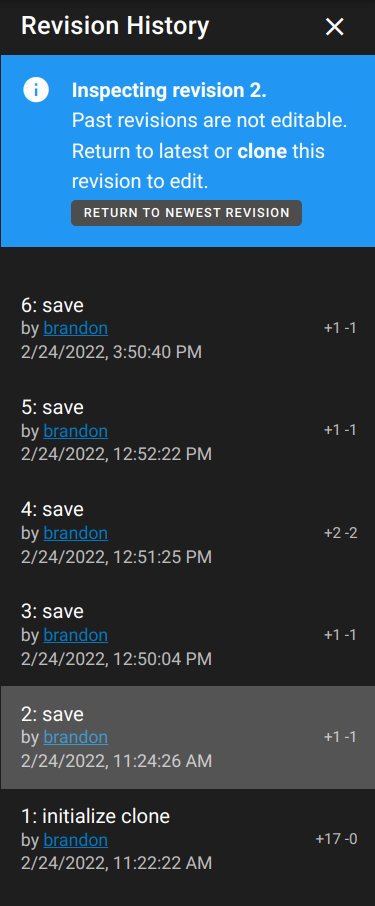Open brandon link under revision 1
The image size is (375, 906).
(x=76, y=840)
